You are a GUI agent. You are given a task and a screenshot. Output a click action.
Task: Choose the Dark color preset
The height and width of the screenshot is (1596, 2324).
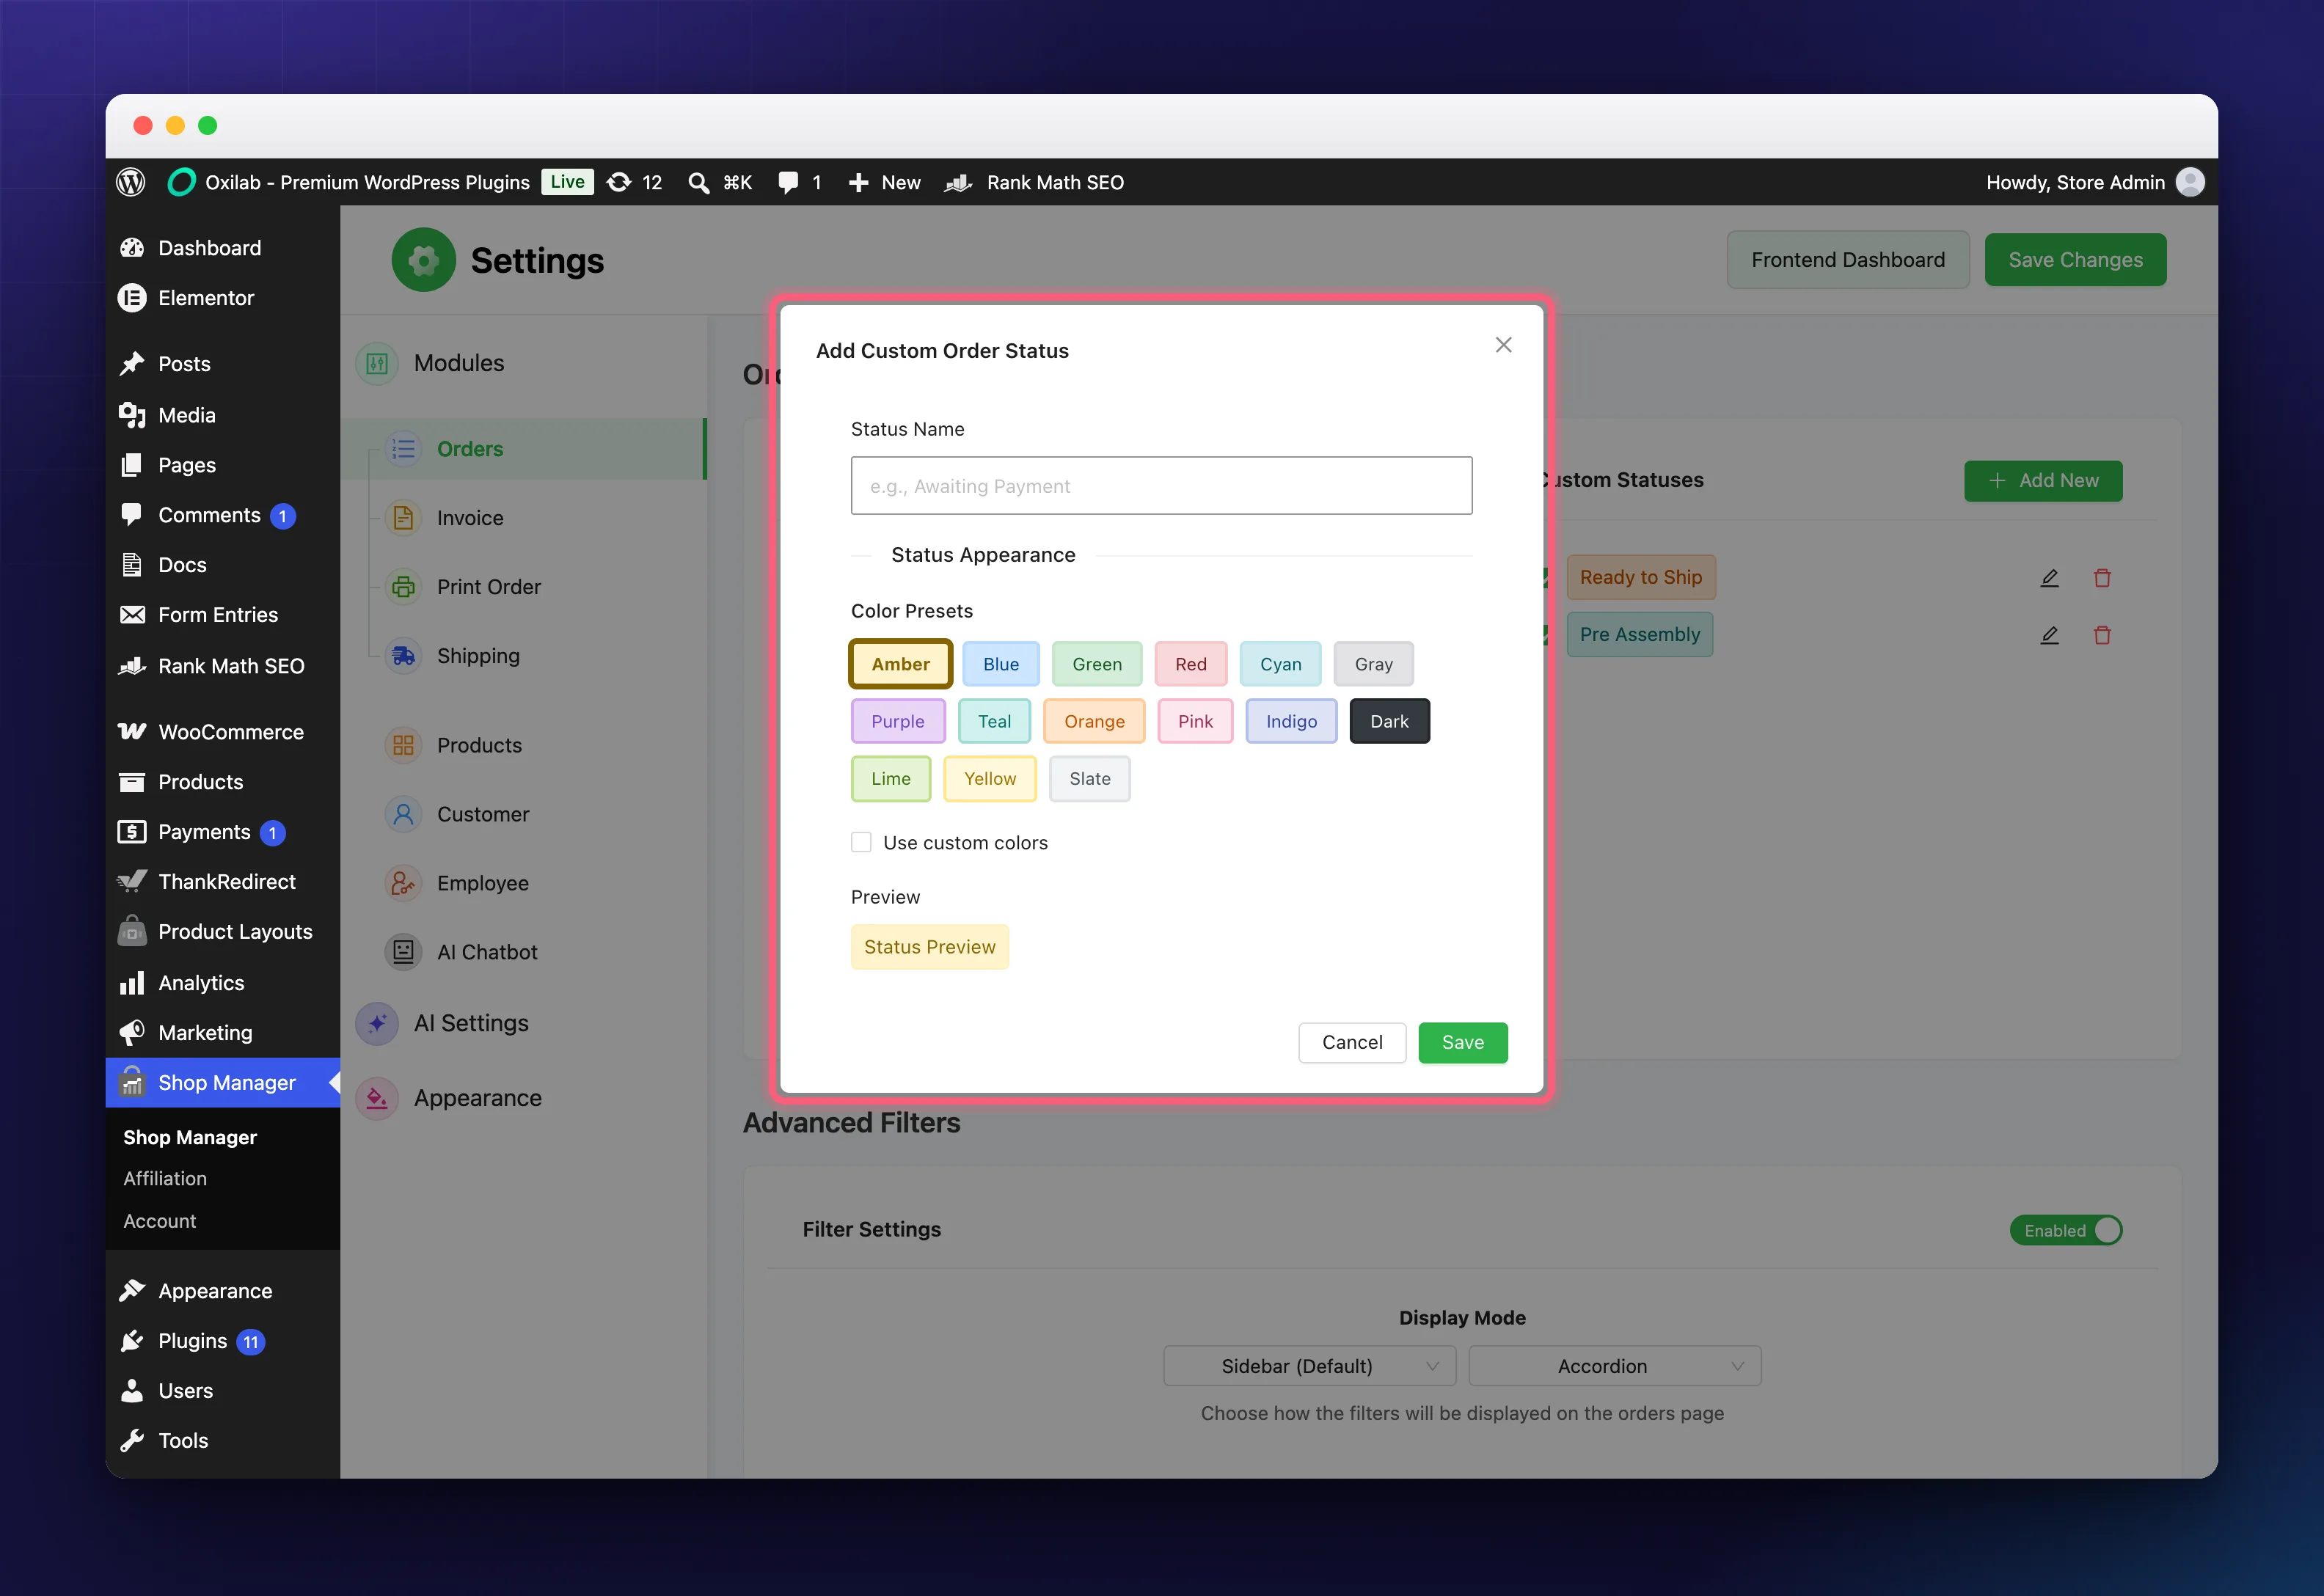[1389, 721]
